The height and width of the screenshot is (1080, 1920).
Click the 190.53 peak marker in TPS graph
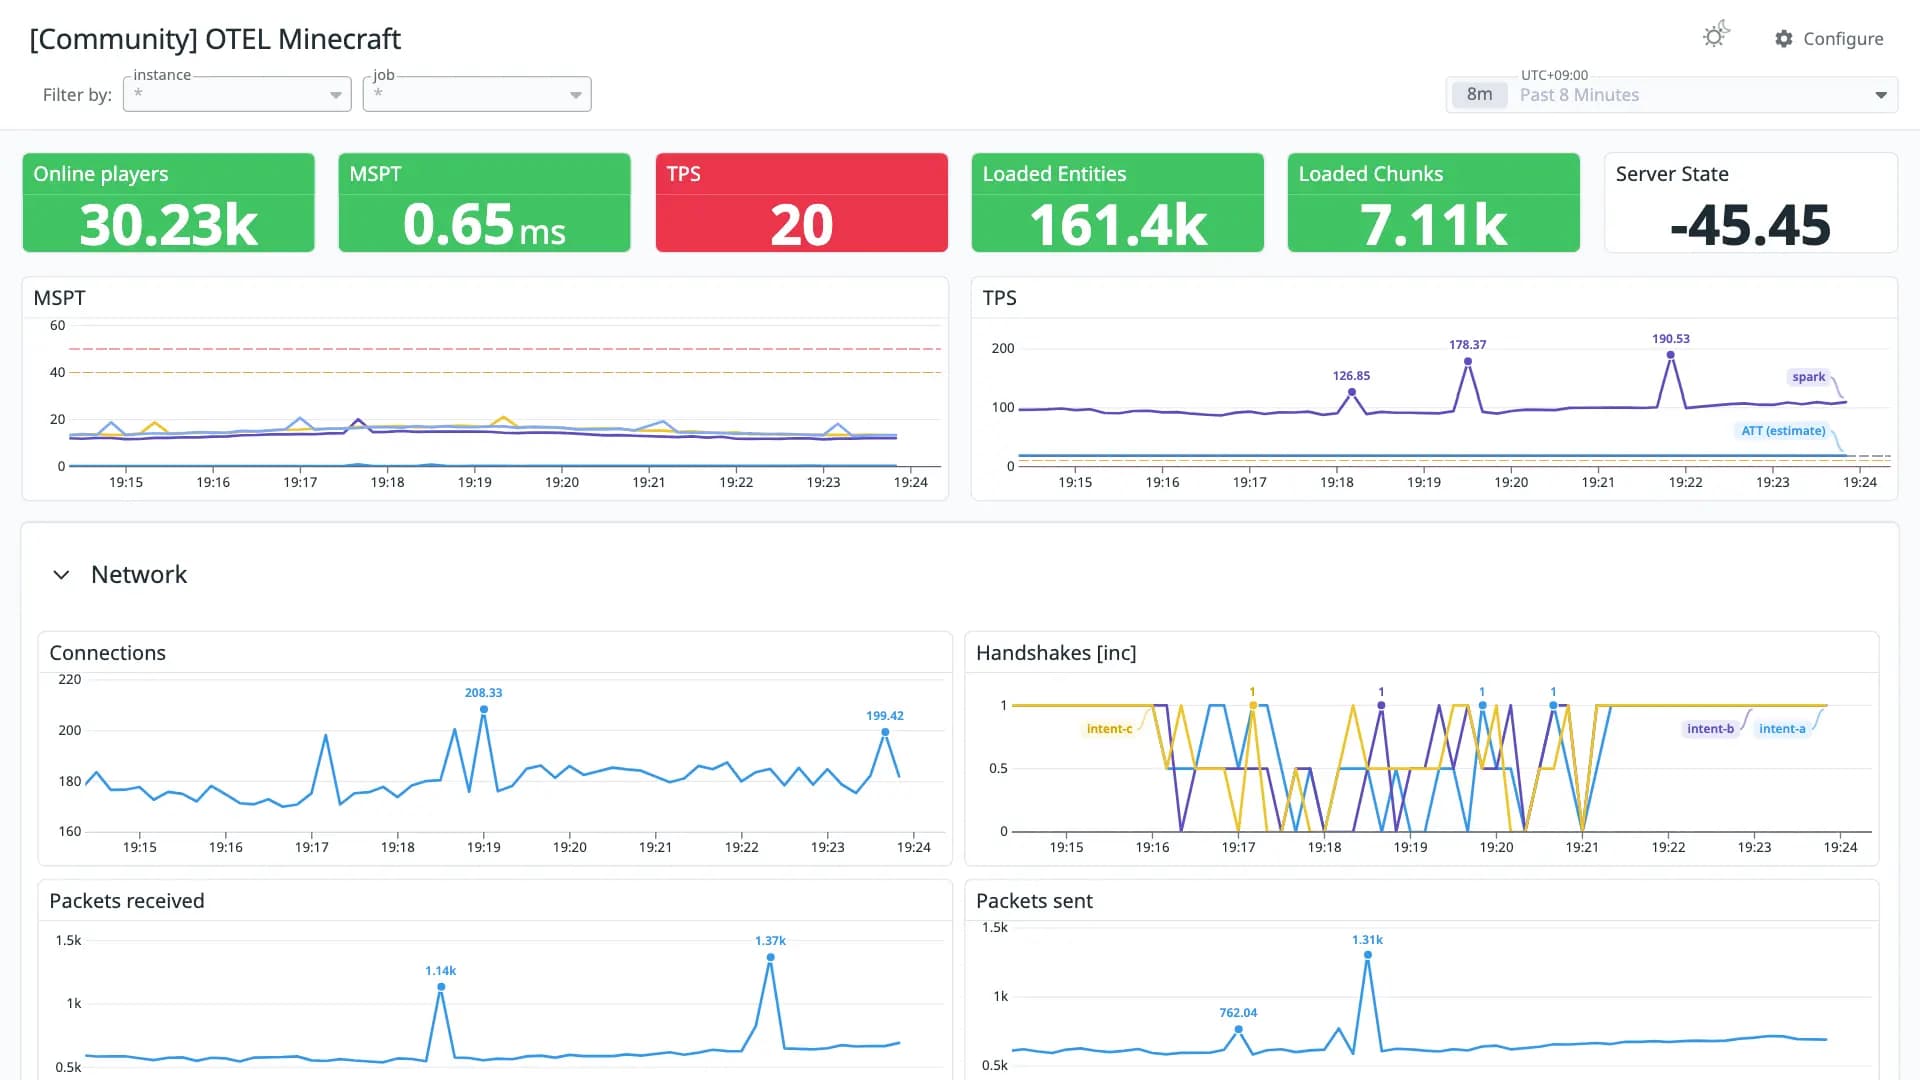point(1670,355)
